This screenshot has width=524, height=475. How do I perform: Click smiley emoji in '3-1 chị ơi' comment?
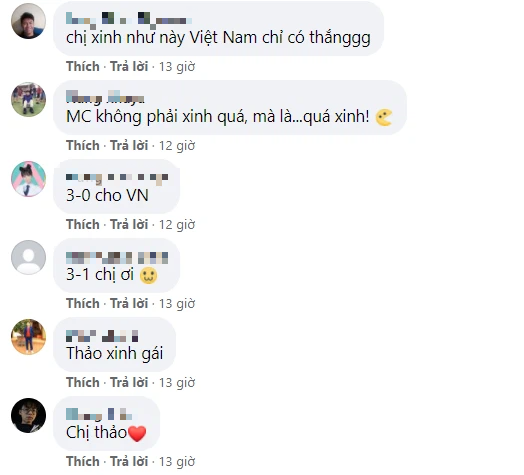(x=148, y=275)
